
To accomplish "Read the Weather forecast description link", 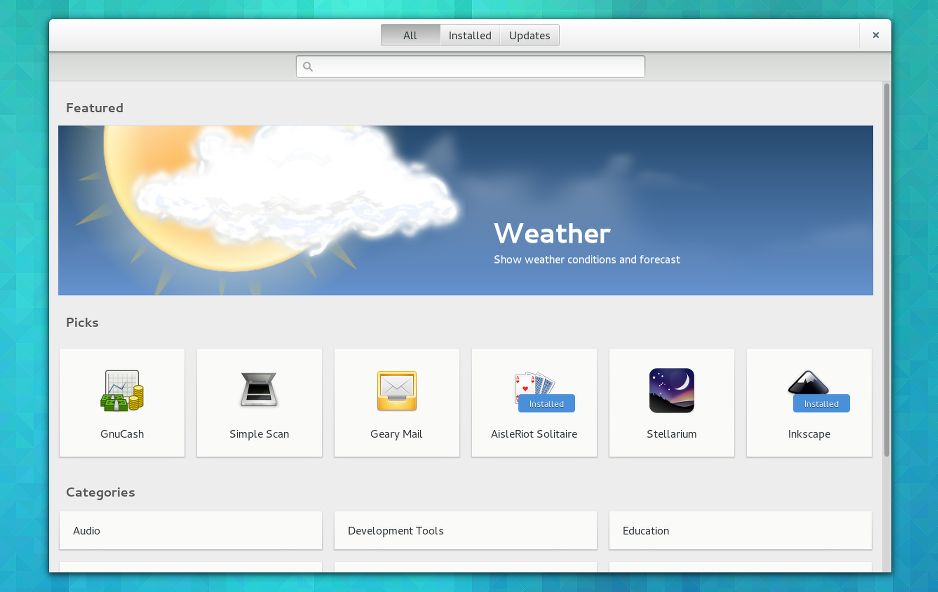I will [x=585, y=259].
